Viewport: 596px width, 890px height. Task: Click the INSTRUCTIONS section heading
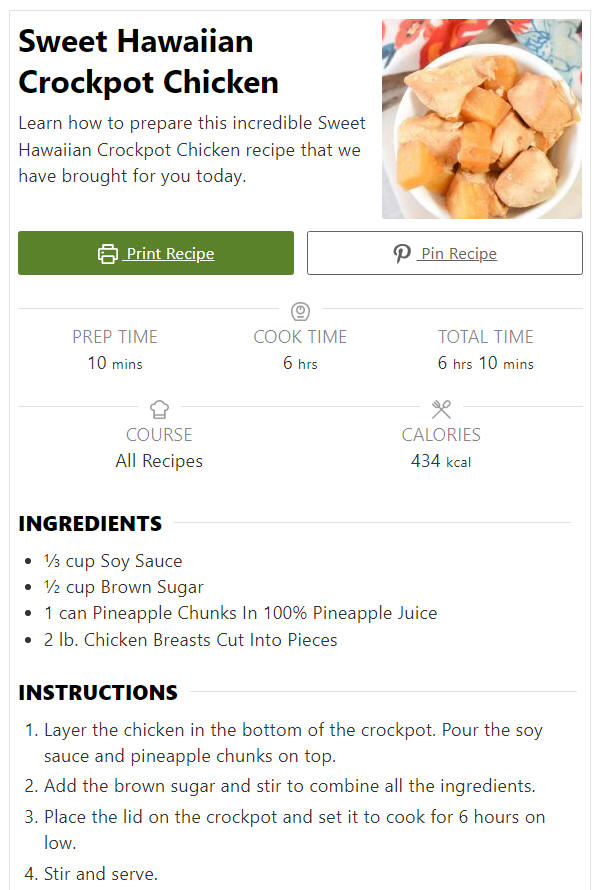coord(98,692)
